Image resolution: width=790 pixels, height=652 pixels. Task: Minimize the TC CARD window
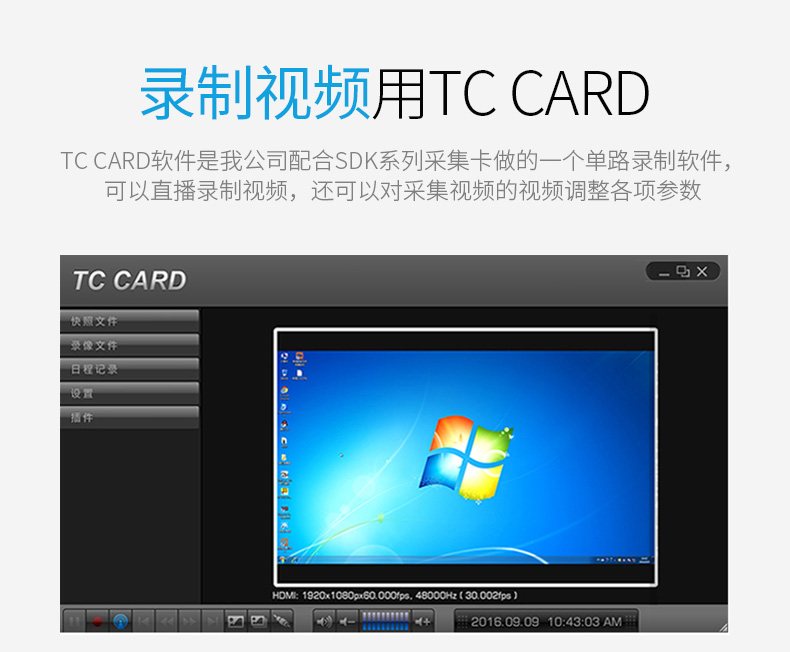tap(664, 273)
